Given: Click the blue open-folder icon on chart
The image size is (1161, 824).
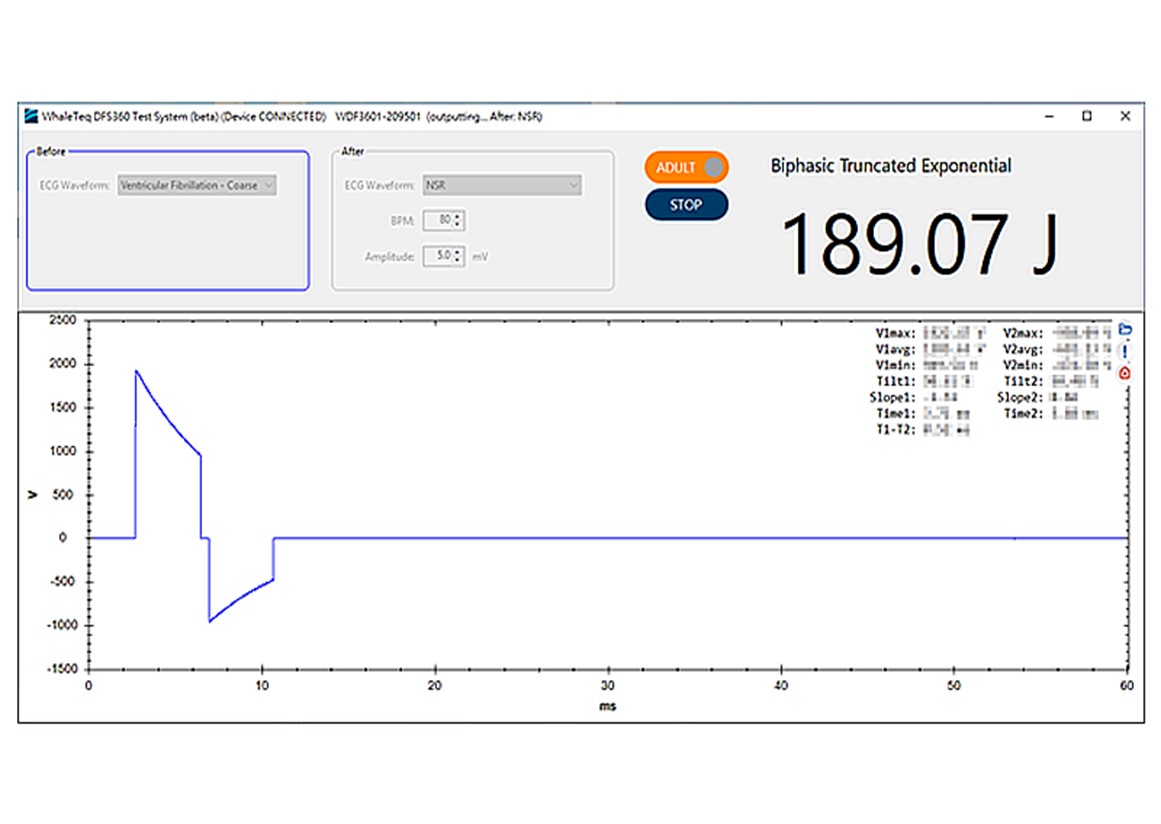Looking at the screenshot, I should [1124, 330].
